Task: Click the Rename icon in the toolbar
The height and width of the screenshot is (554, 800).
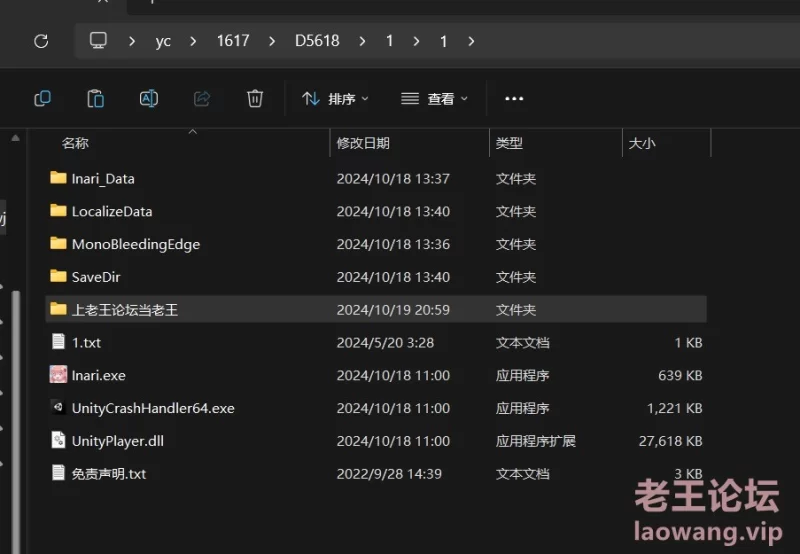Action: pyautogui.click(x=149, y=98)
